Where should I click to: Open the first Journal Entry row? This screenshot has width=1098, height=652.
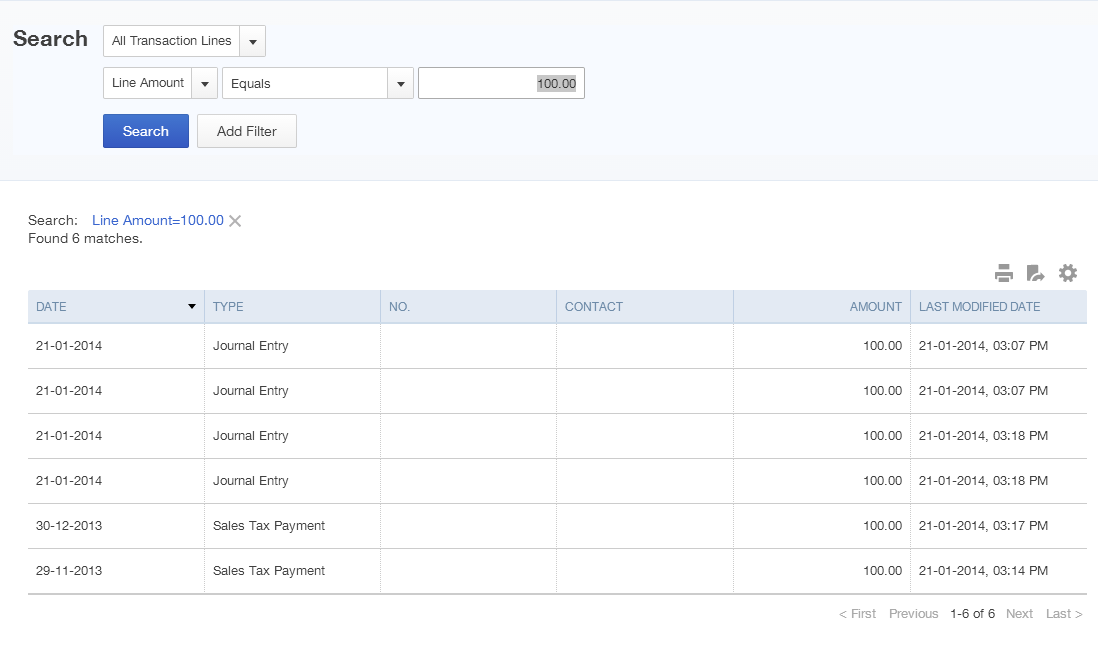point(250,346)
